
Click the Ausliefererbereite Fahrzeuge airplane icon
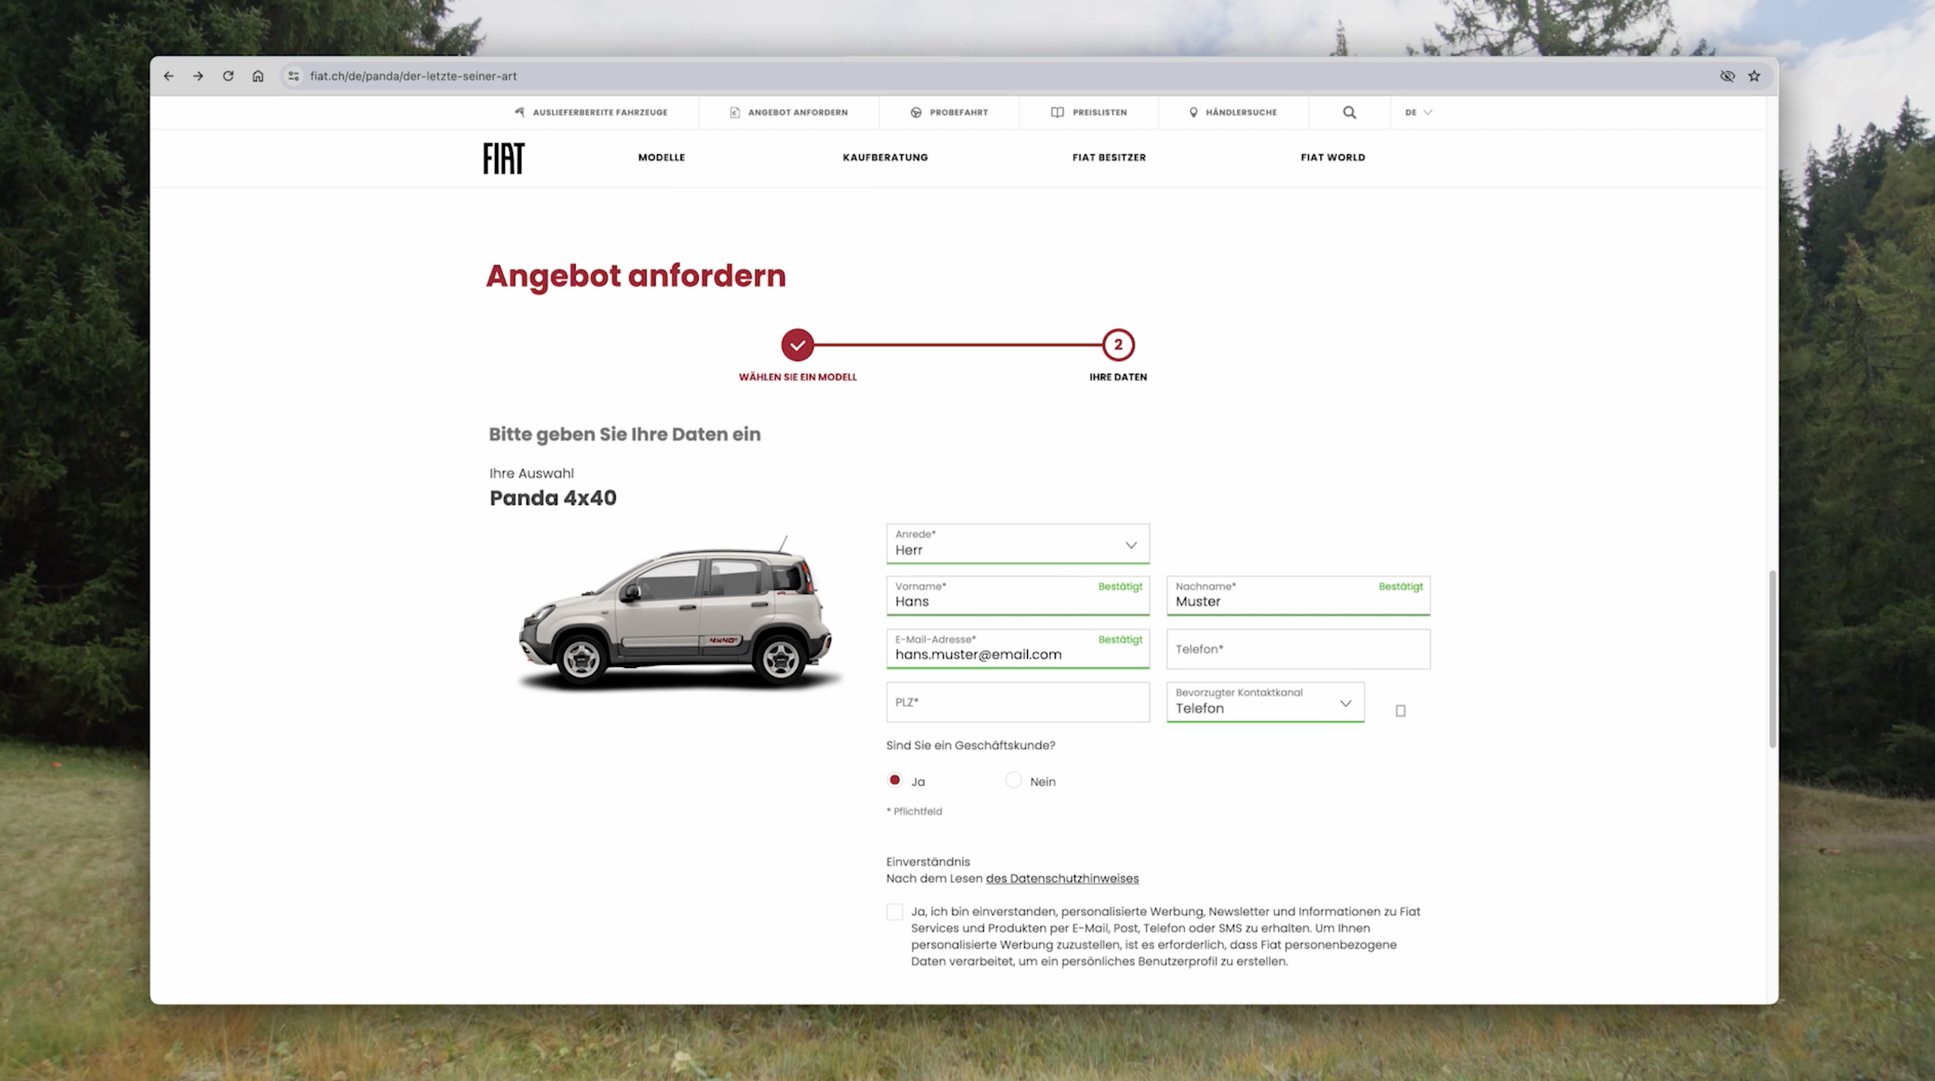point(519,112)
